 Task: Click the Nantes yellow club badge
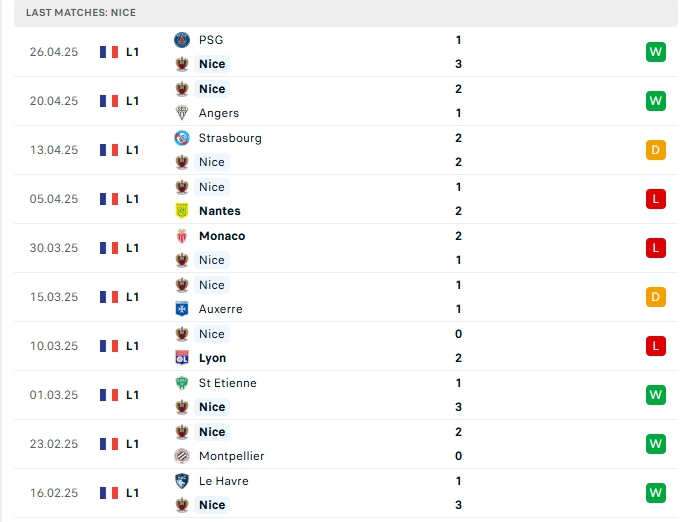(x=182, y=211)
